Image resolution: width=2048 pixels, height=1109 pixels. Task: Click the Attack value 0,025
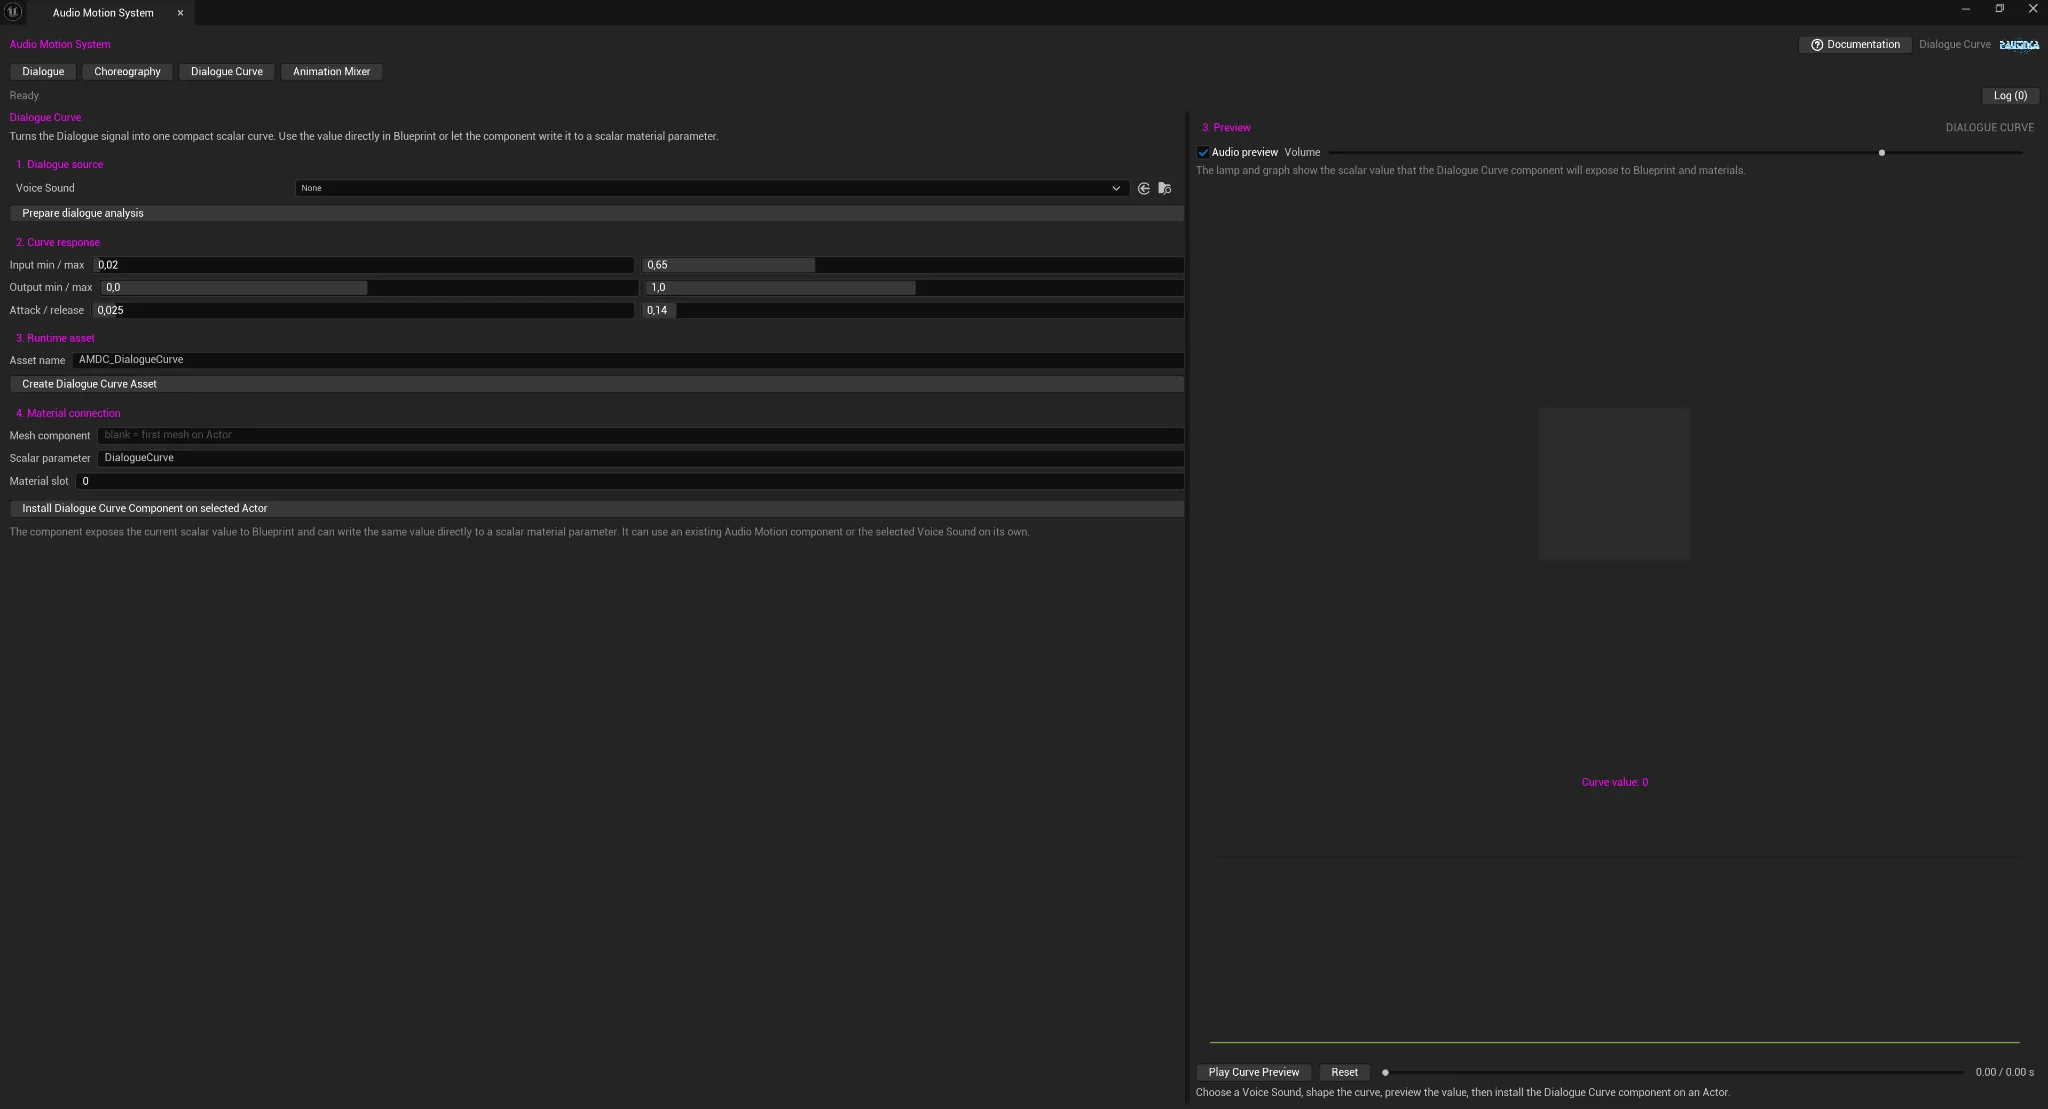click(363, 311)
